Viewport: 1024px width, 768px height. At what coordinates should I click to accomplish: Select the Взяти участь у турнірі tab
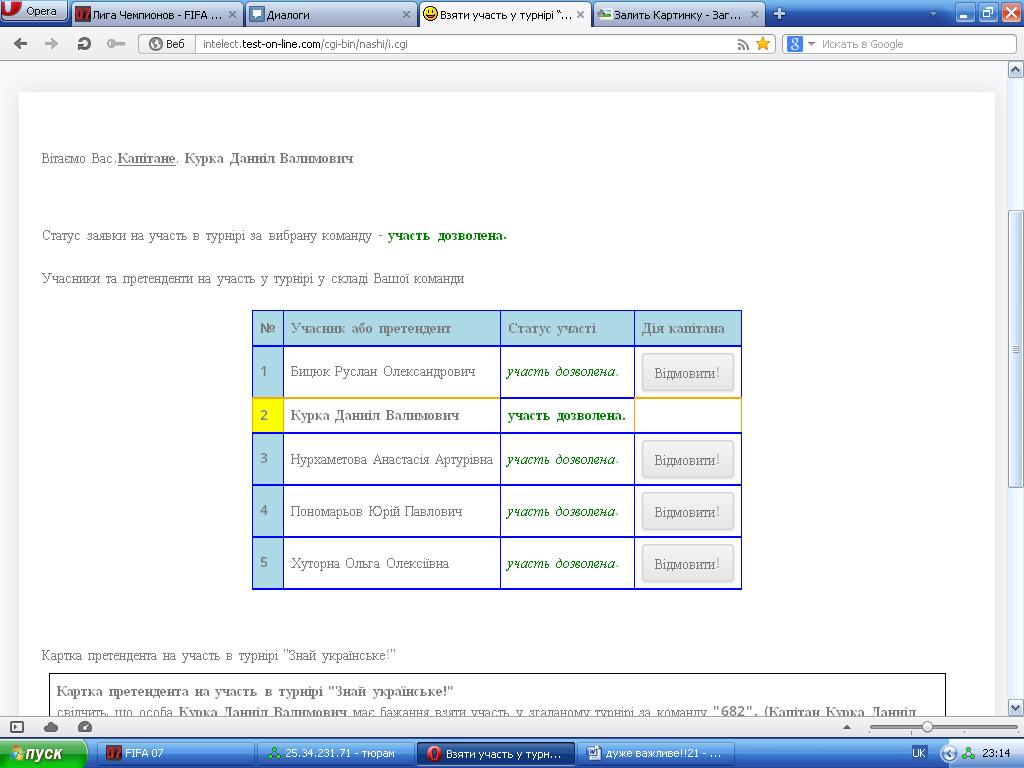(x=505, y=14)
